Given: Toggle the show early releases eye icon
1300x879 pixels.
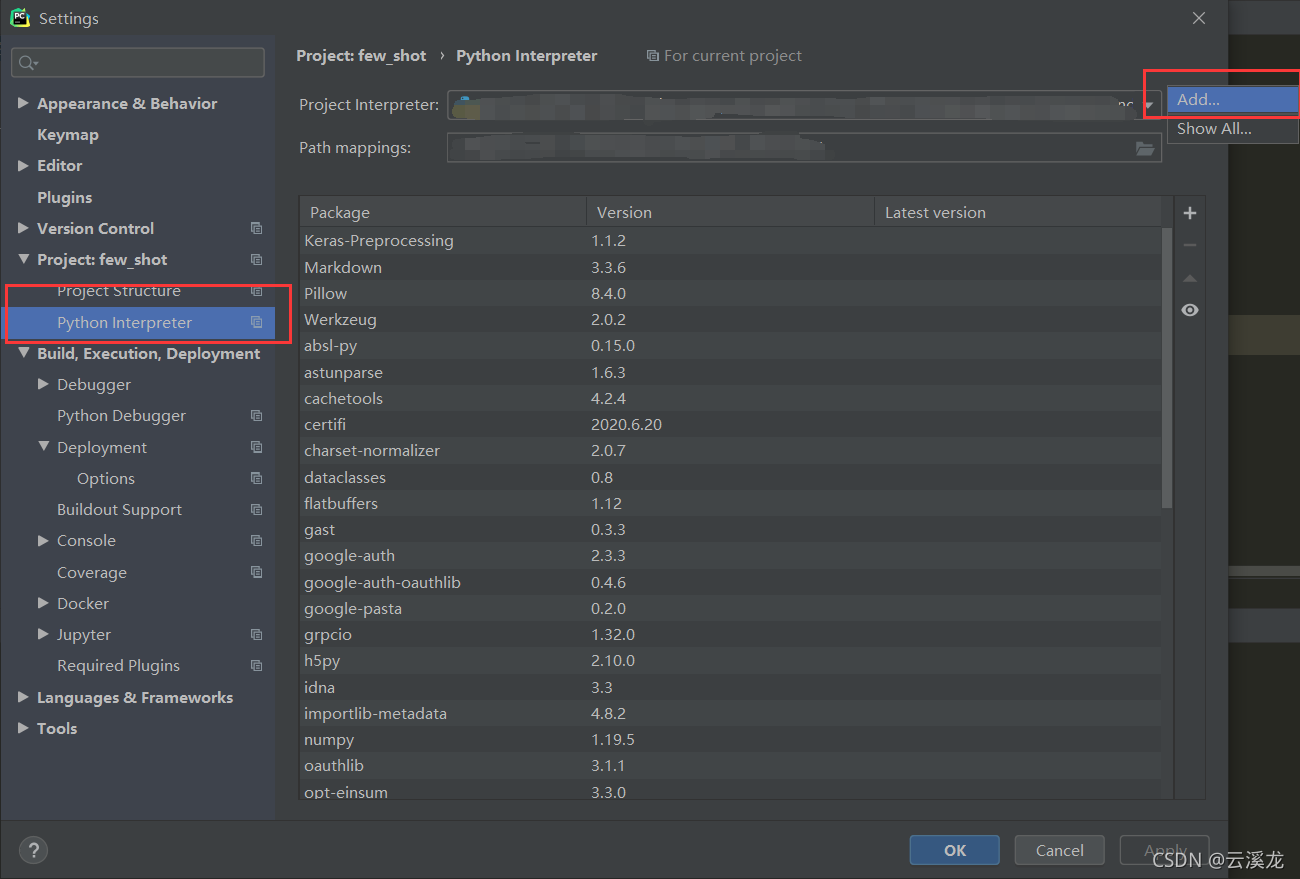Looking at the screenshot, I should tap(1189, 310).
